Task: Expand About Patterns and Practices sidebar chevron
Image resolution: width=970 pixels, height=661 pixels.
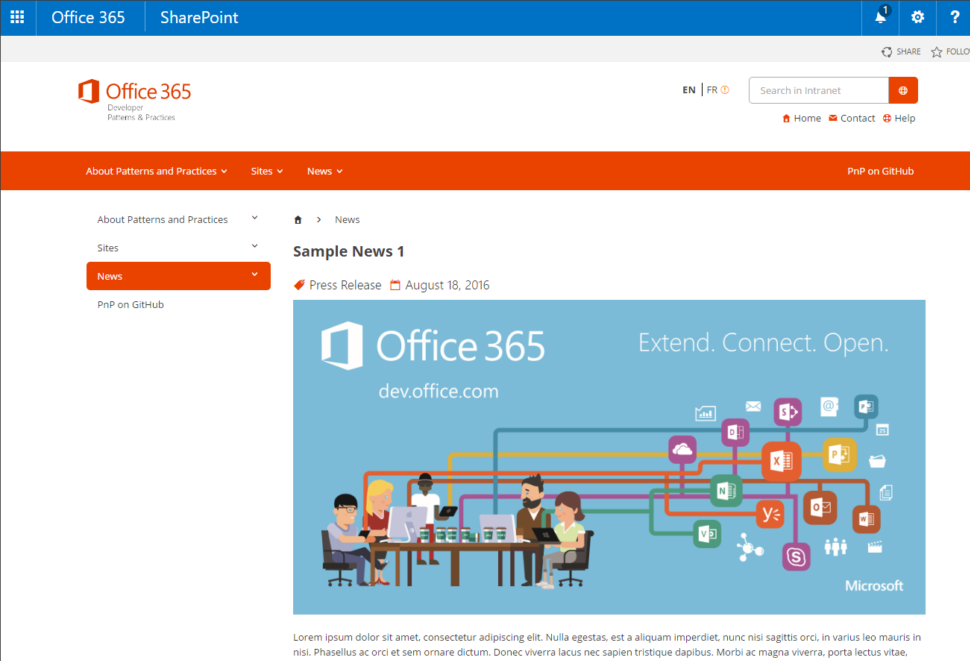Action: click(x=255, y=218)
